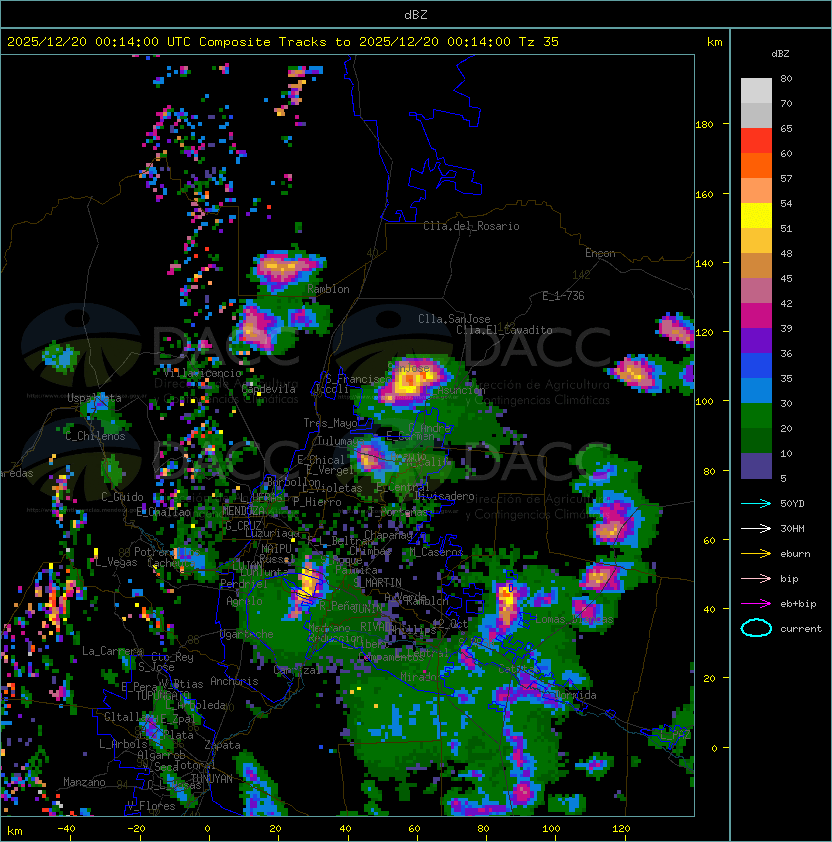
Task: Click the bright yellow swatch below 54
Action: (756, 216)
